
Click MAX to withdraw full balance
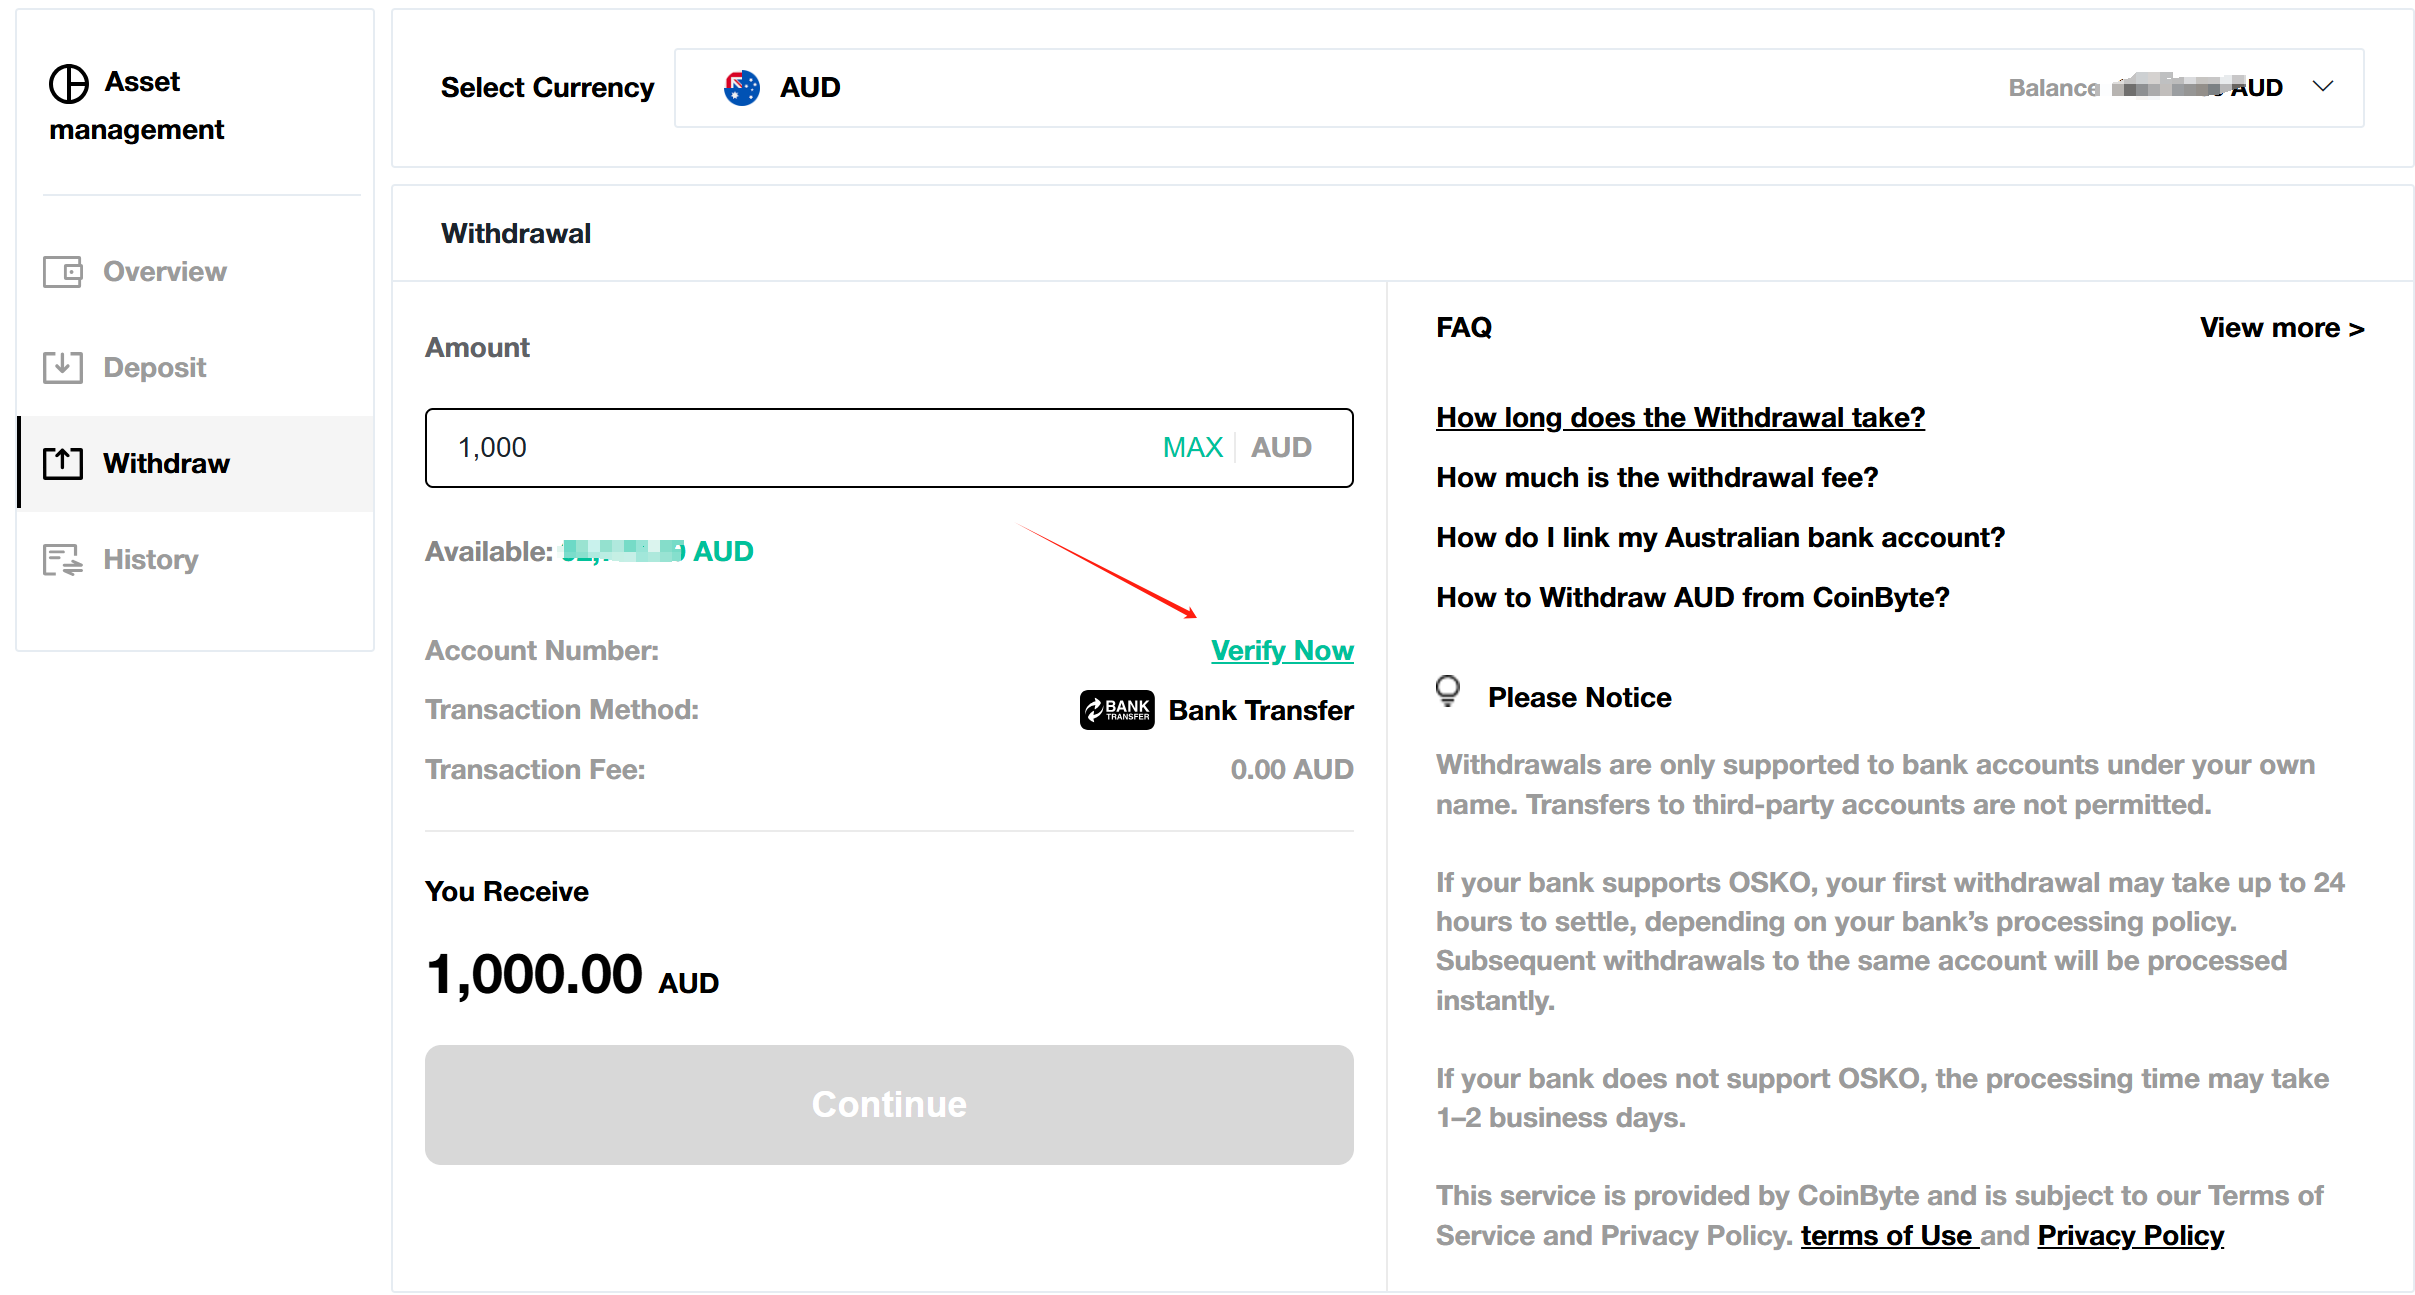pos(1192,447)
